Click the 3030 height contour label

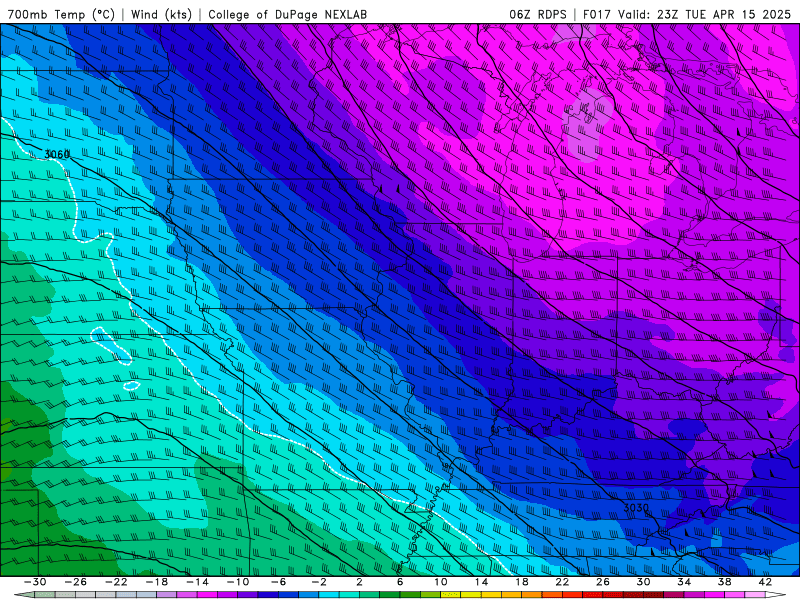click(x=636, y=508)
